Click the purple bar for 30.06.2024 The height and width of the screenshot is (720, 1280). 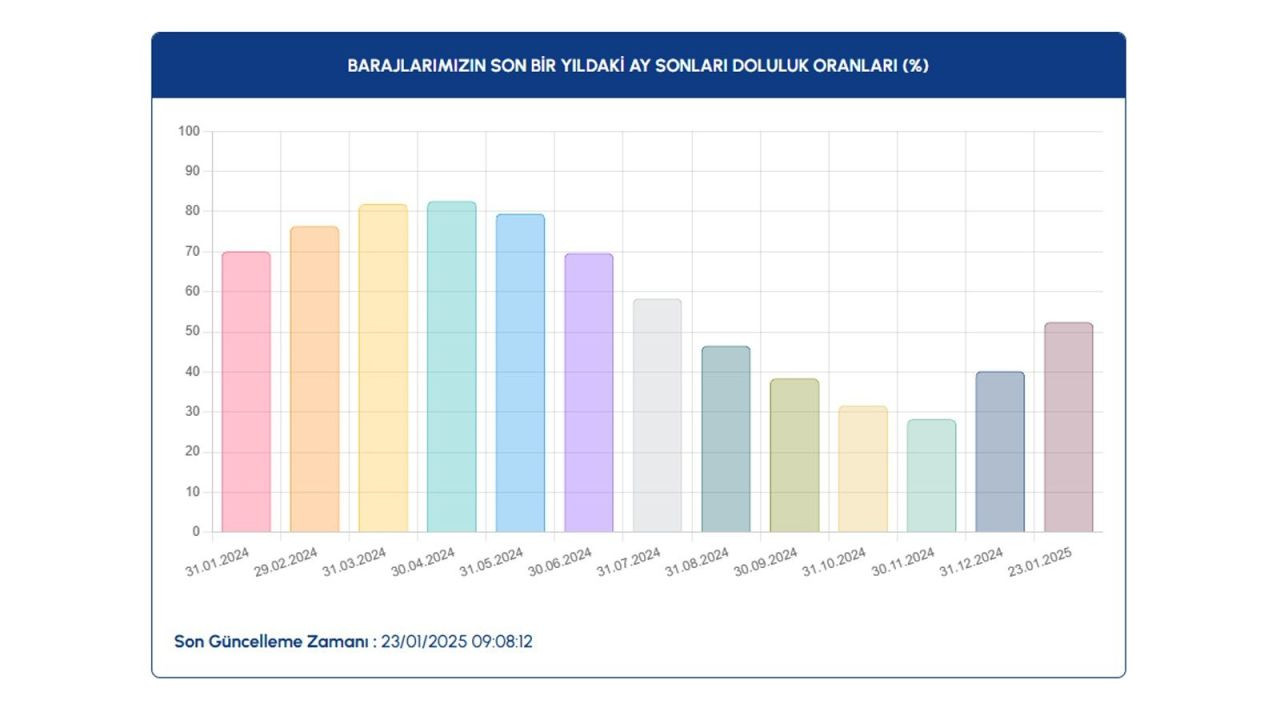click(x=589, y=393)
